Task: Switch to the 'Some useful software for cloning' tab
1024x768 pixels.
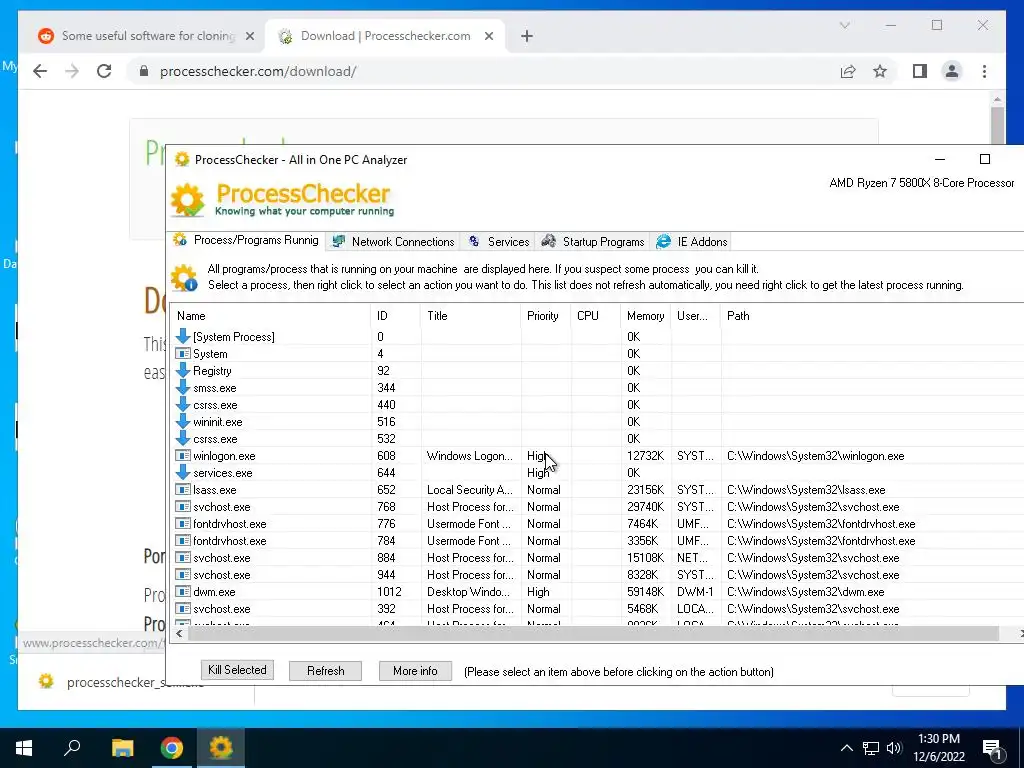Action: [x=147, y=36]
